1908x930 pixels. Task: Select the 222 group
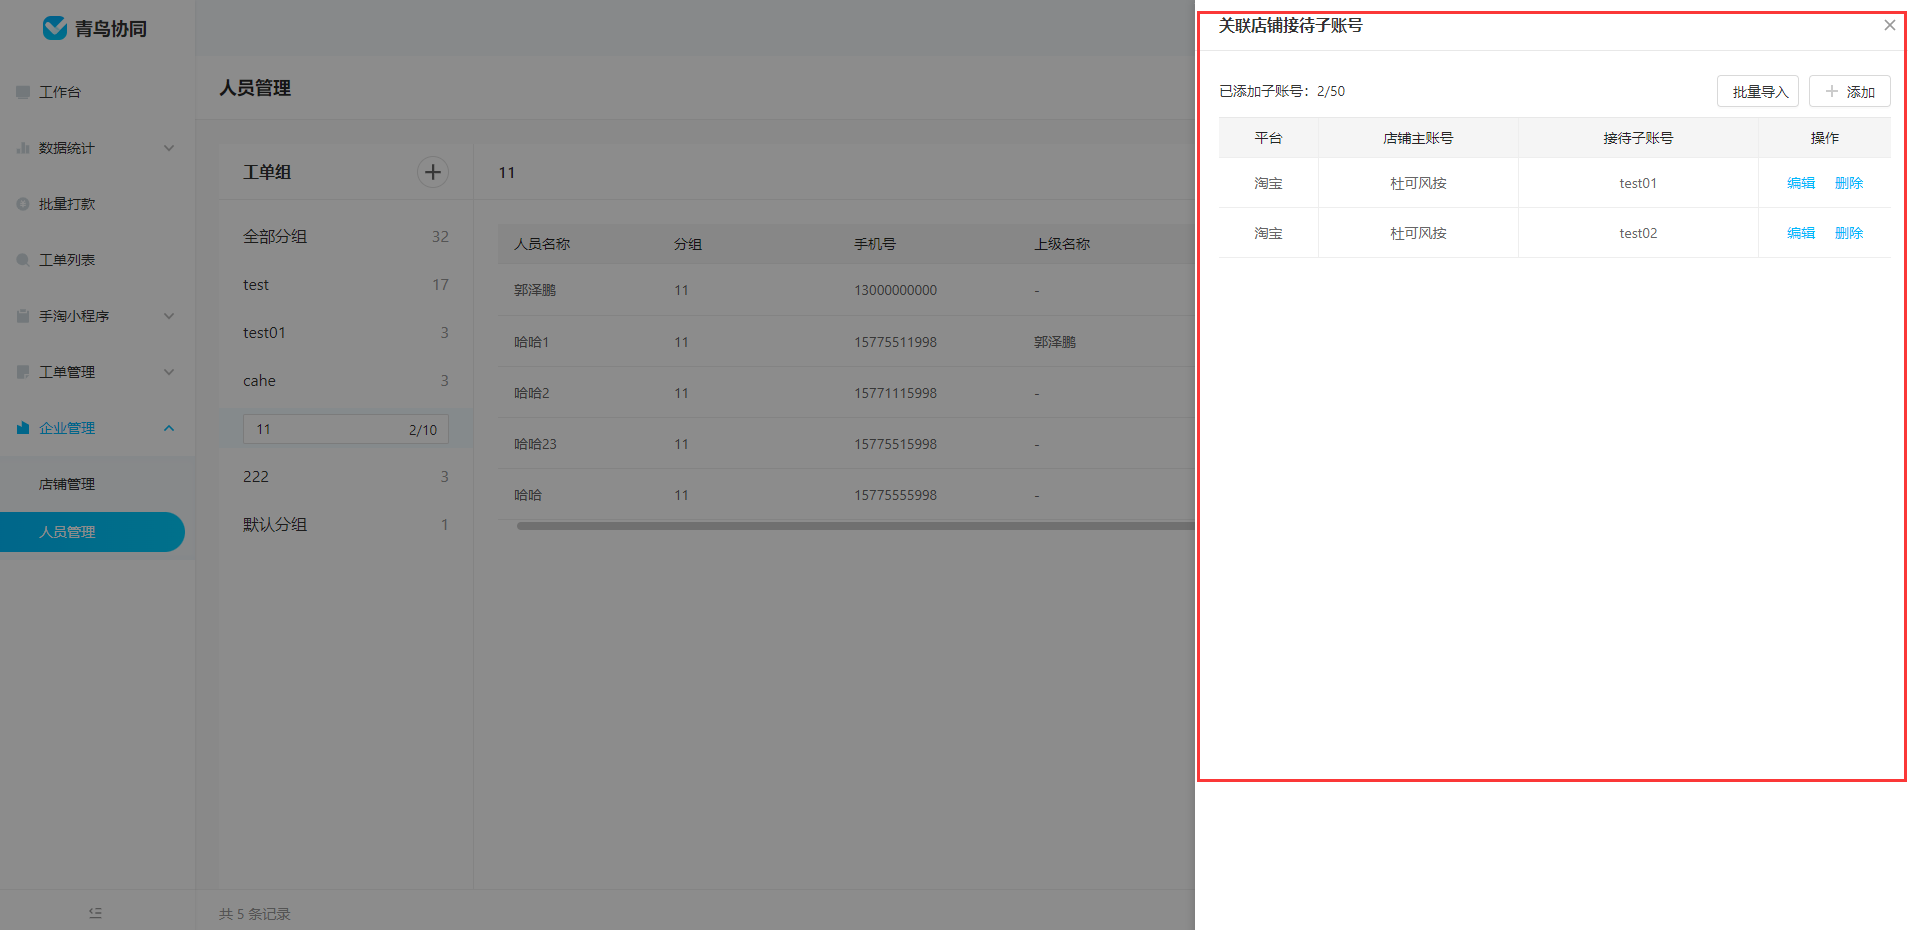(346, 477)
